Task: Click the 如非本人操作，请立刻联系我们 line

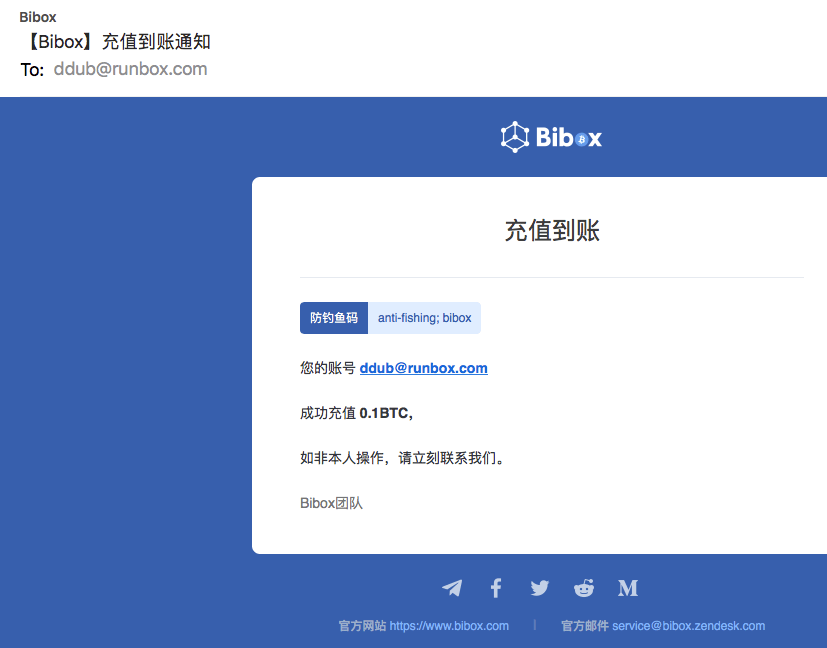Action: tap(403, 458)
